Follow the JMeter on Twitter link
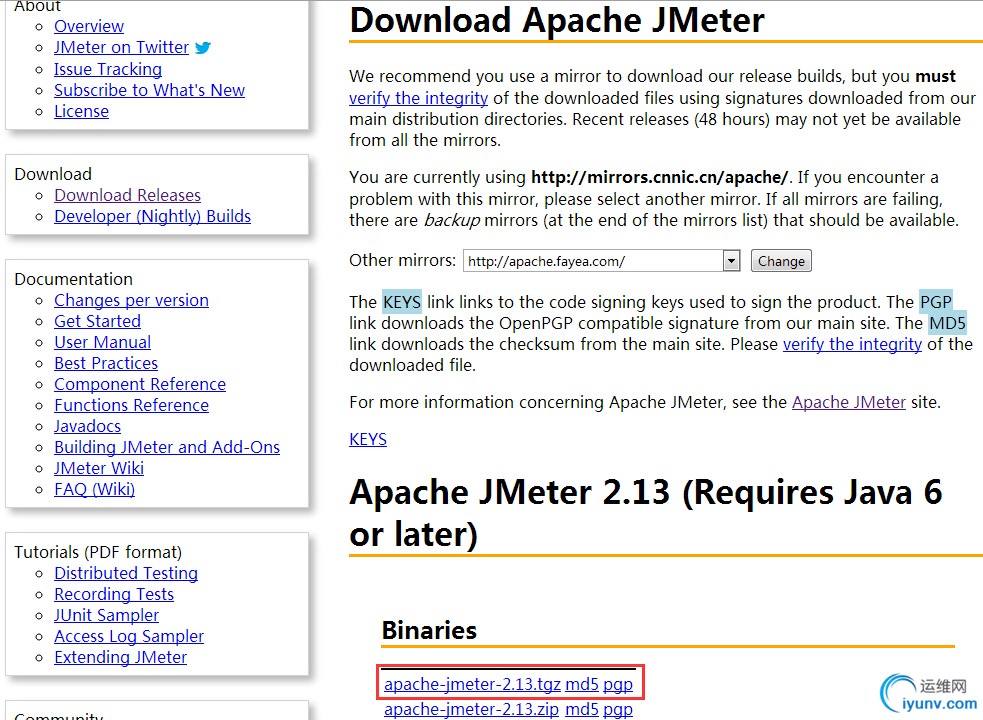The image size is (983, 720). (122, 48)
